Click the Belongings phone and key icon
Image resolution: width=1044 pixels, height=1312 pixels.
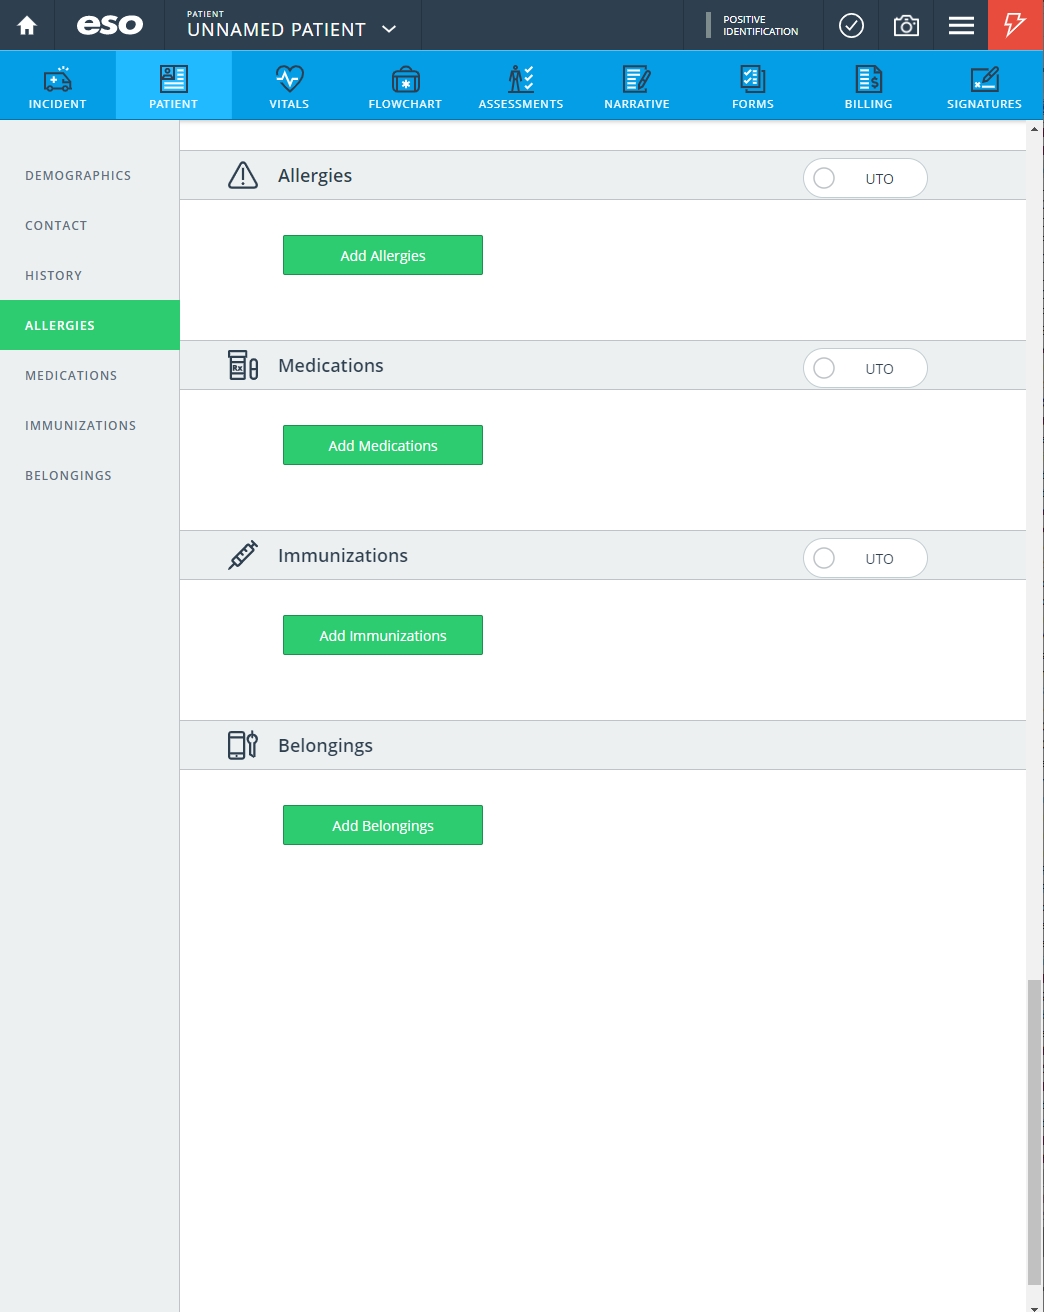point(243,745)
